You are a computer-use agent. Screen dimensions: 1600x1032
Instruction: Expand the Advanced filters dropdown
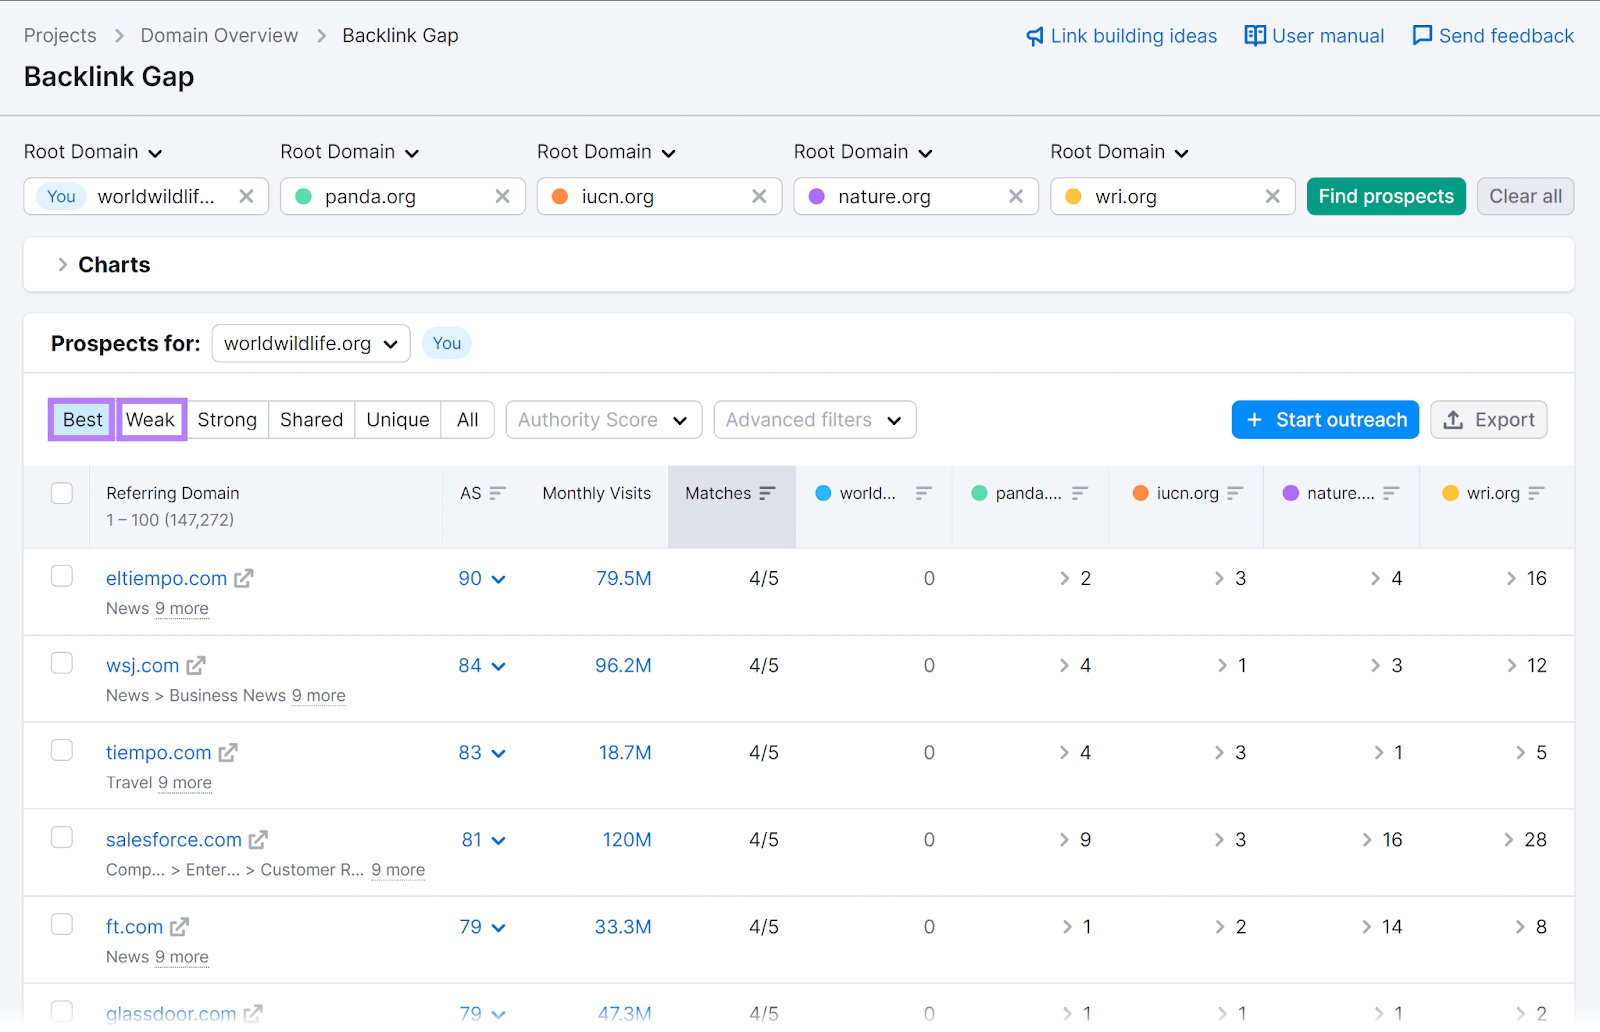[813, 419]
